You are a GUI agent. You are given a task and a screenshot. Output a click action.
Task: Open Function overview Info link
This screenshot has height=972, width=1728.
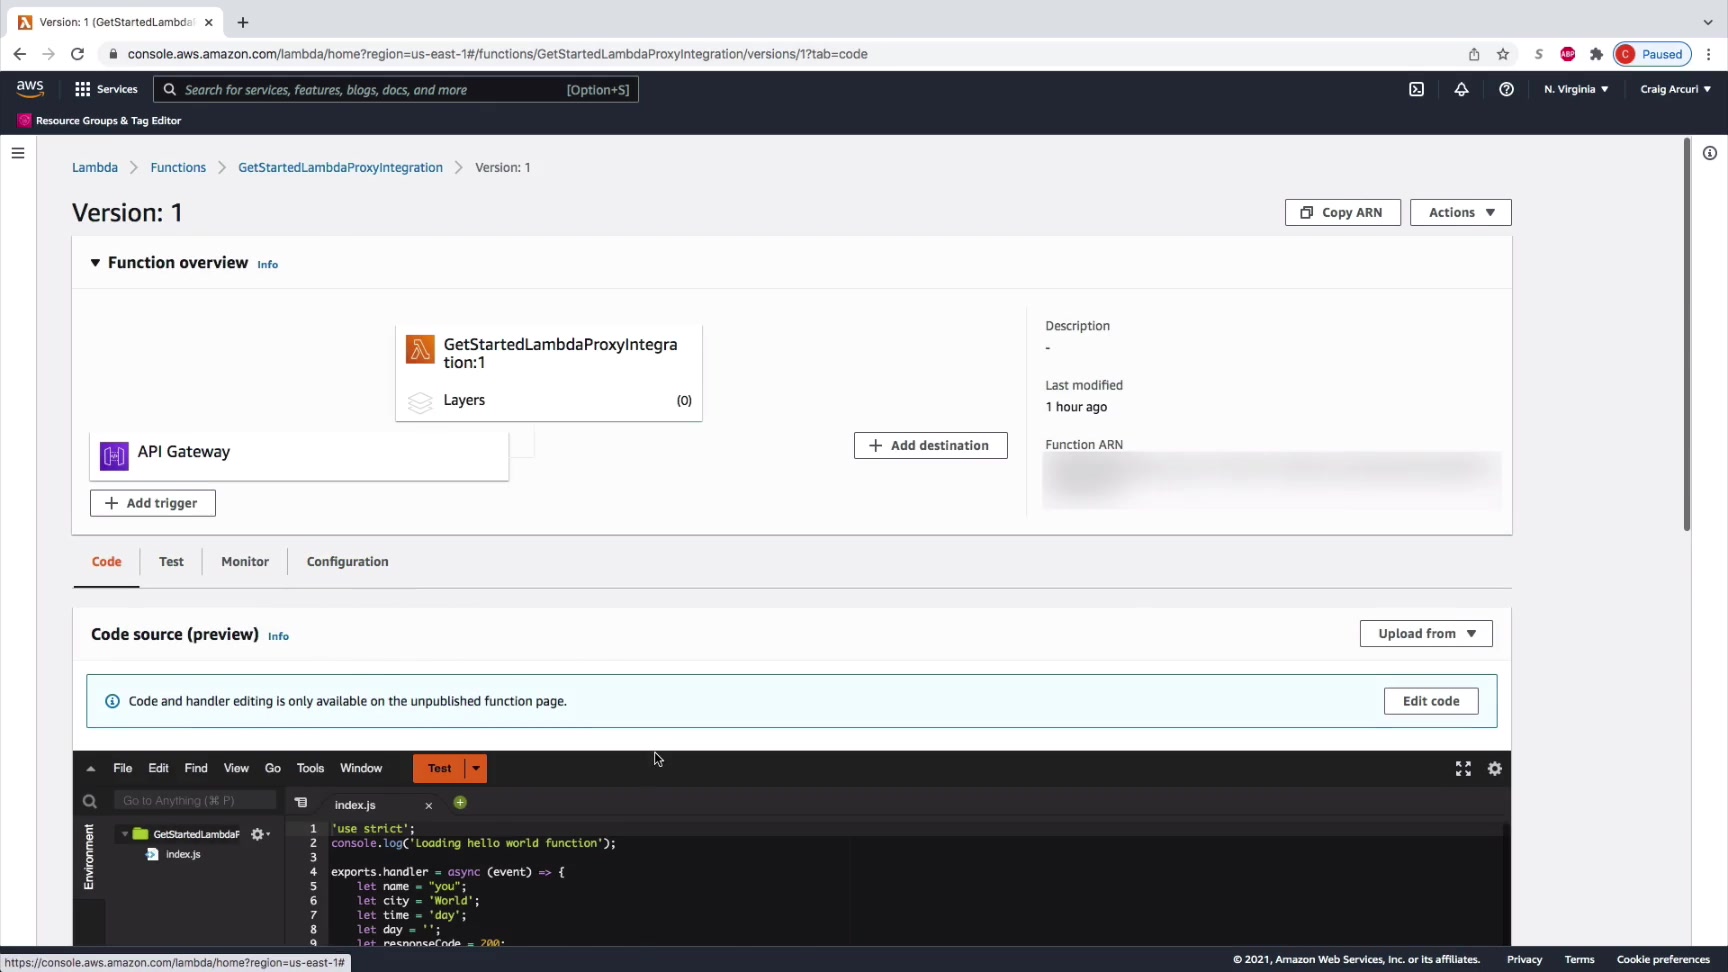(x=267, y=265)
